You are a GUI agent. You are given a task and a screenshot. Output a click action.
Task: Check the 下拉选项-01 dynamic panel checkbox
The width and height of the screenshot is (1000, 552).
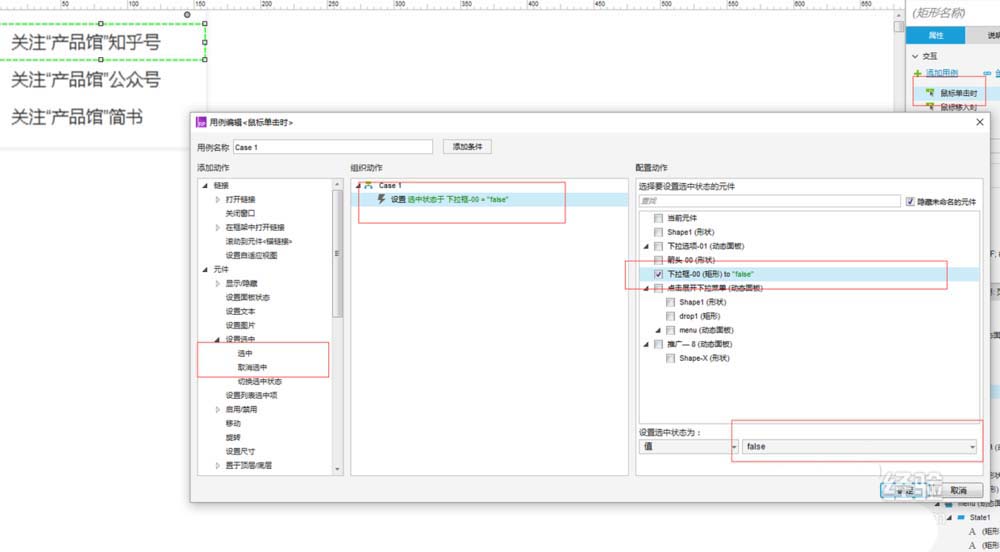658,246
